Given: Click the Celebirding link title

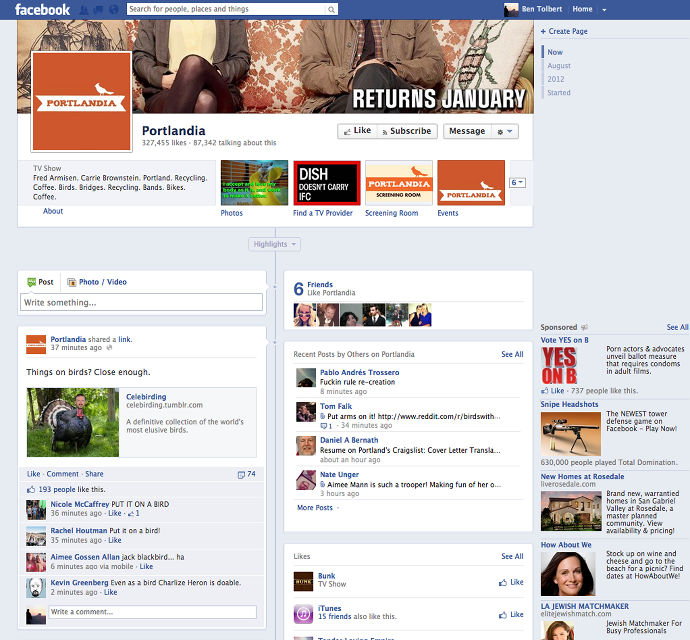Looking at the screenshot, I should point(146,397).
